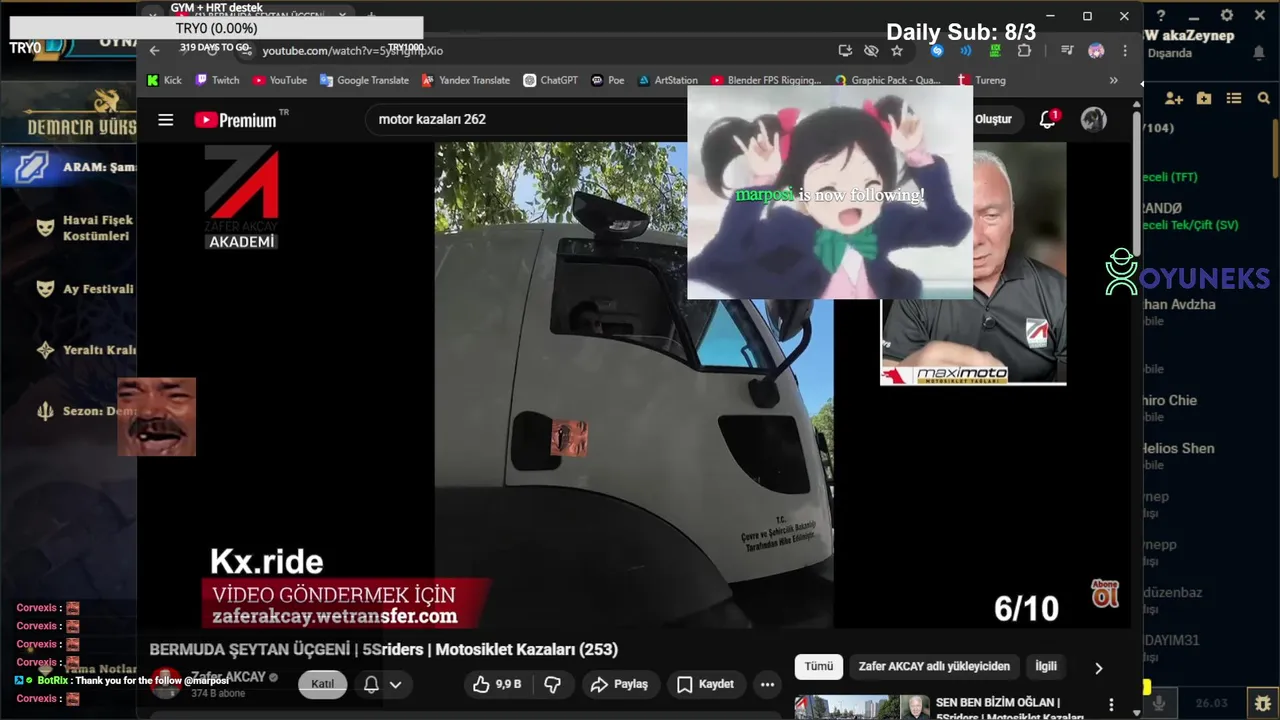Dislike the video

tap(552, 684)
